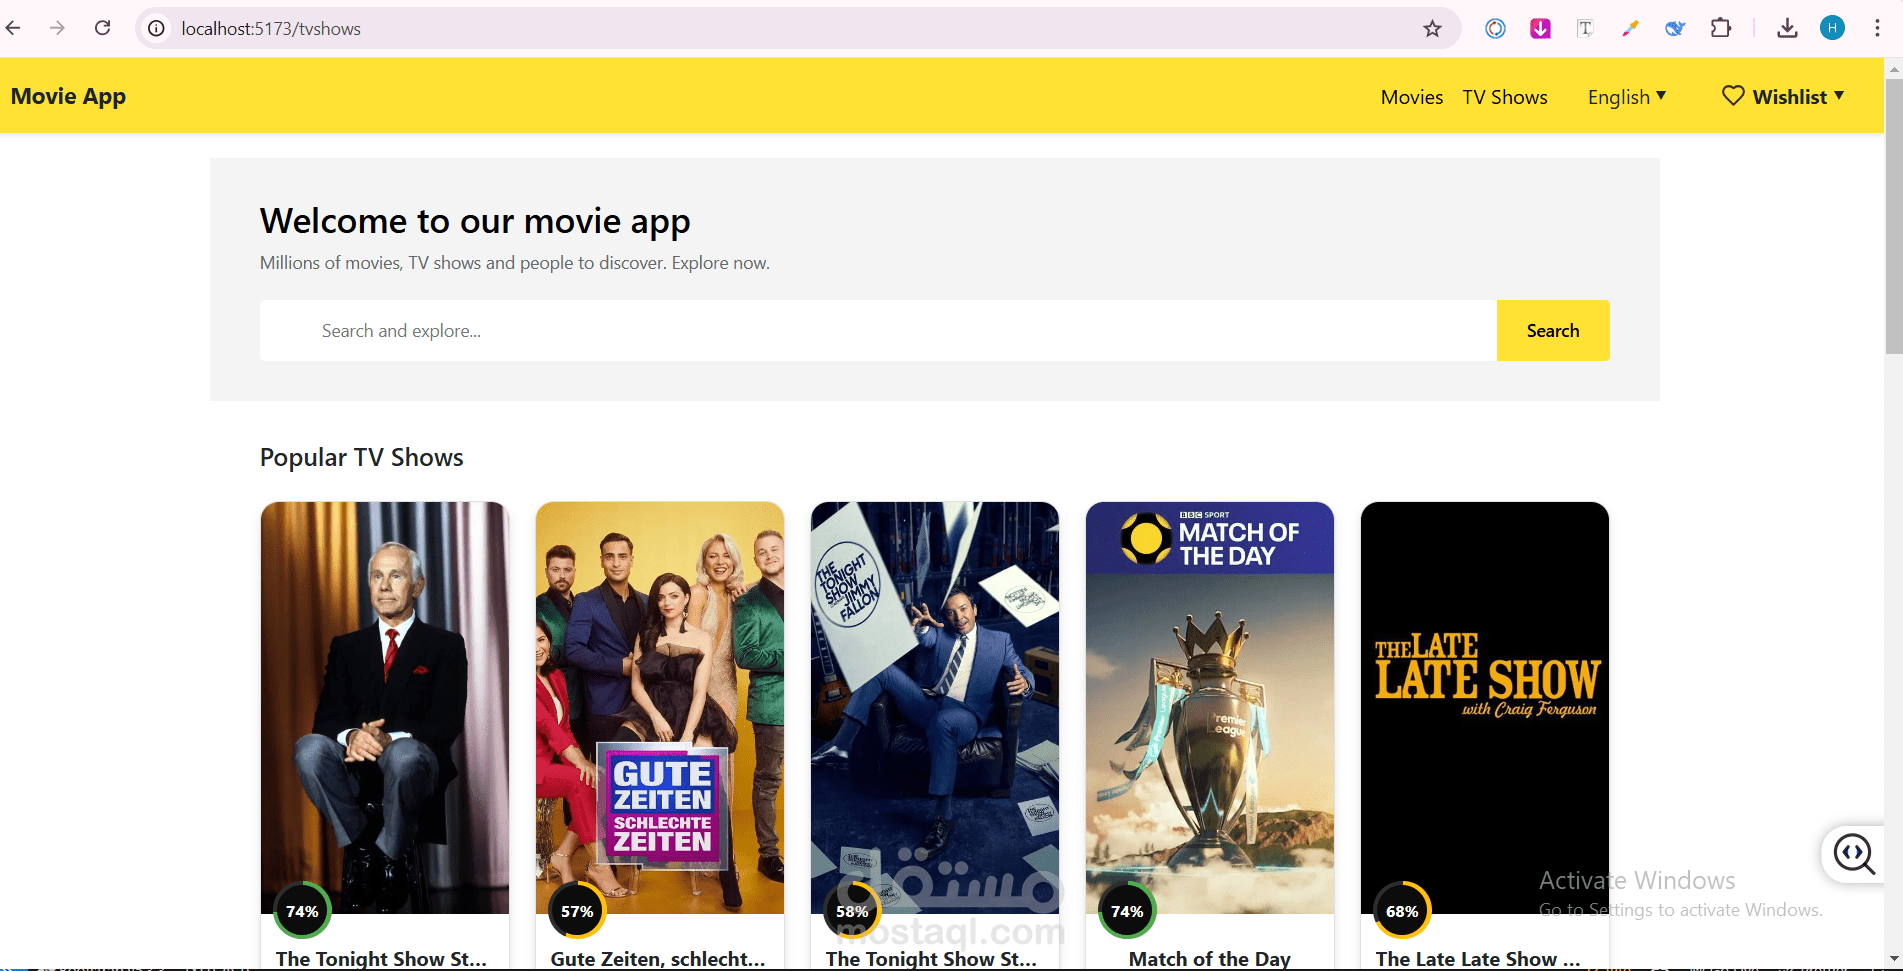The width and height of the screenshot is (1903, 971).
Task: Open the blue circle extension icon
Action: tap(1495, 29)
